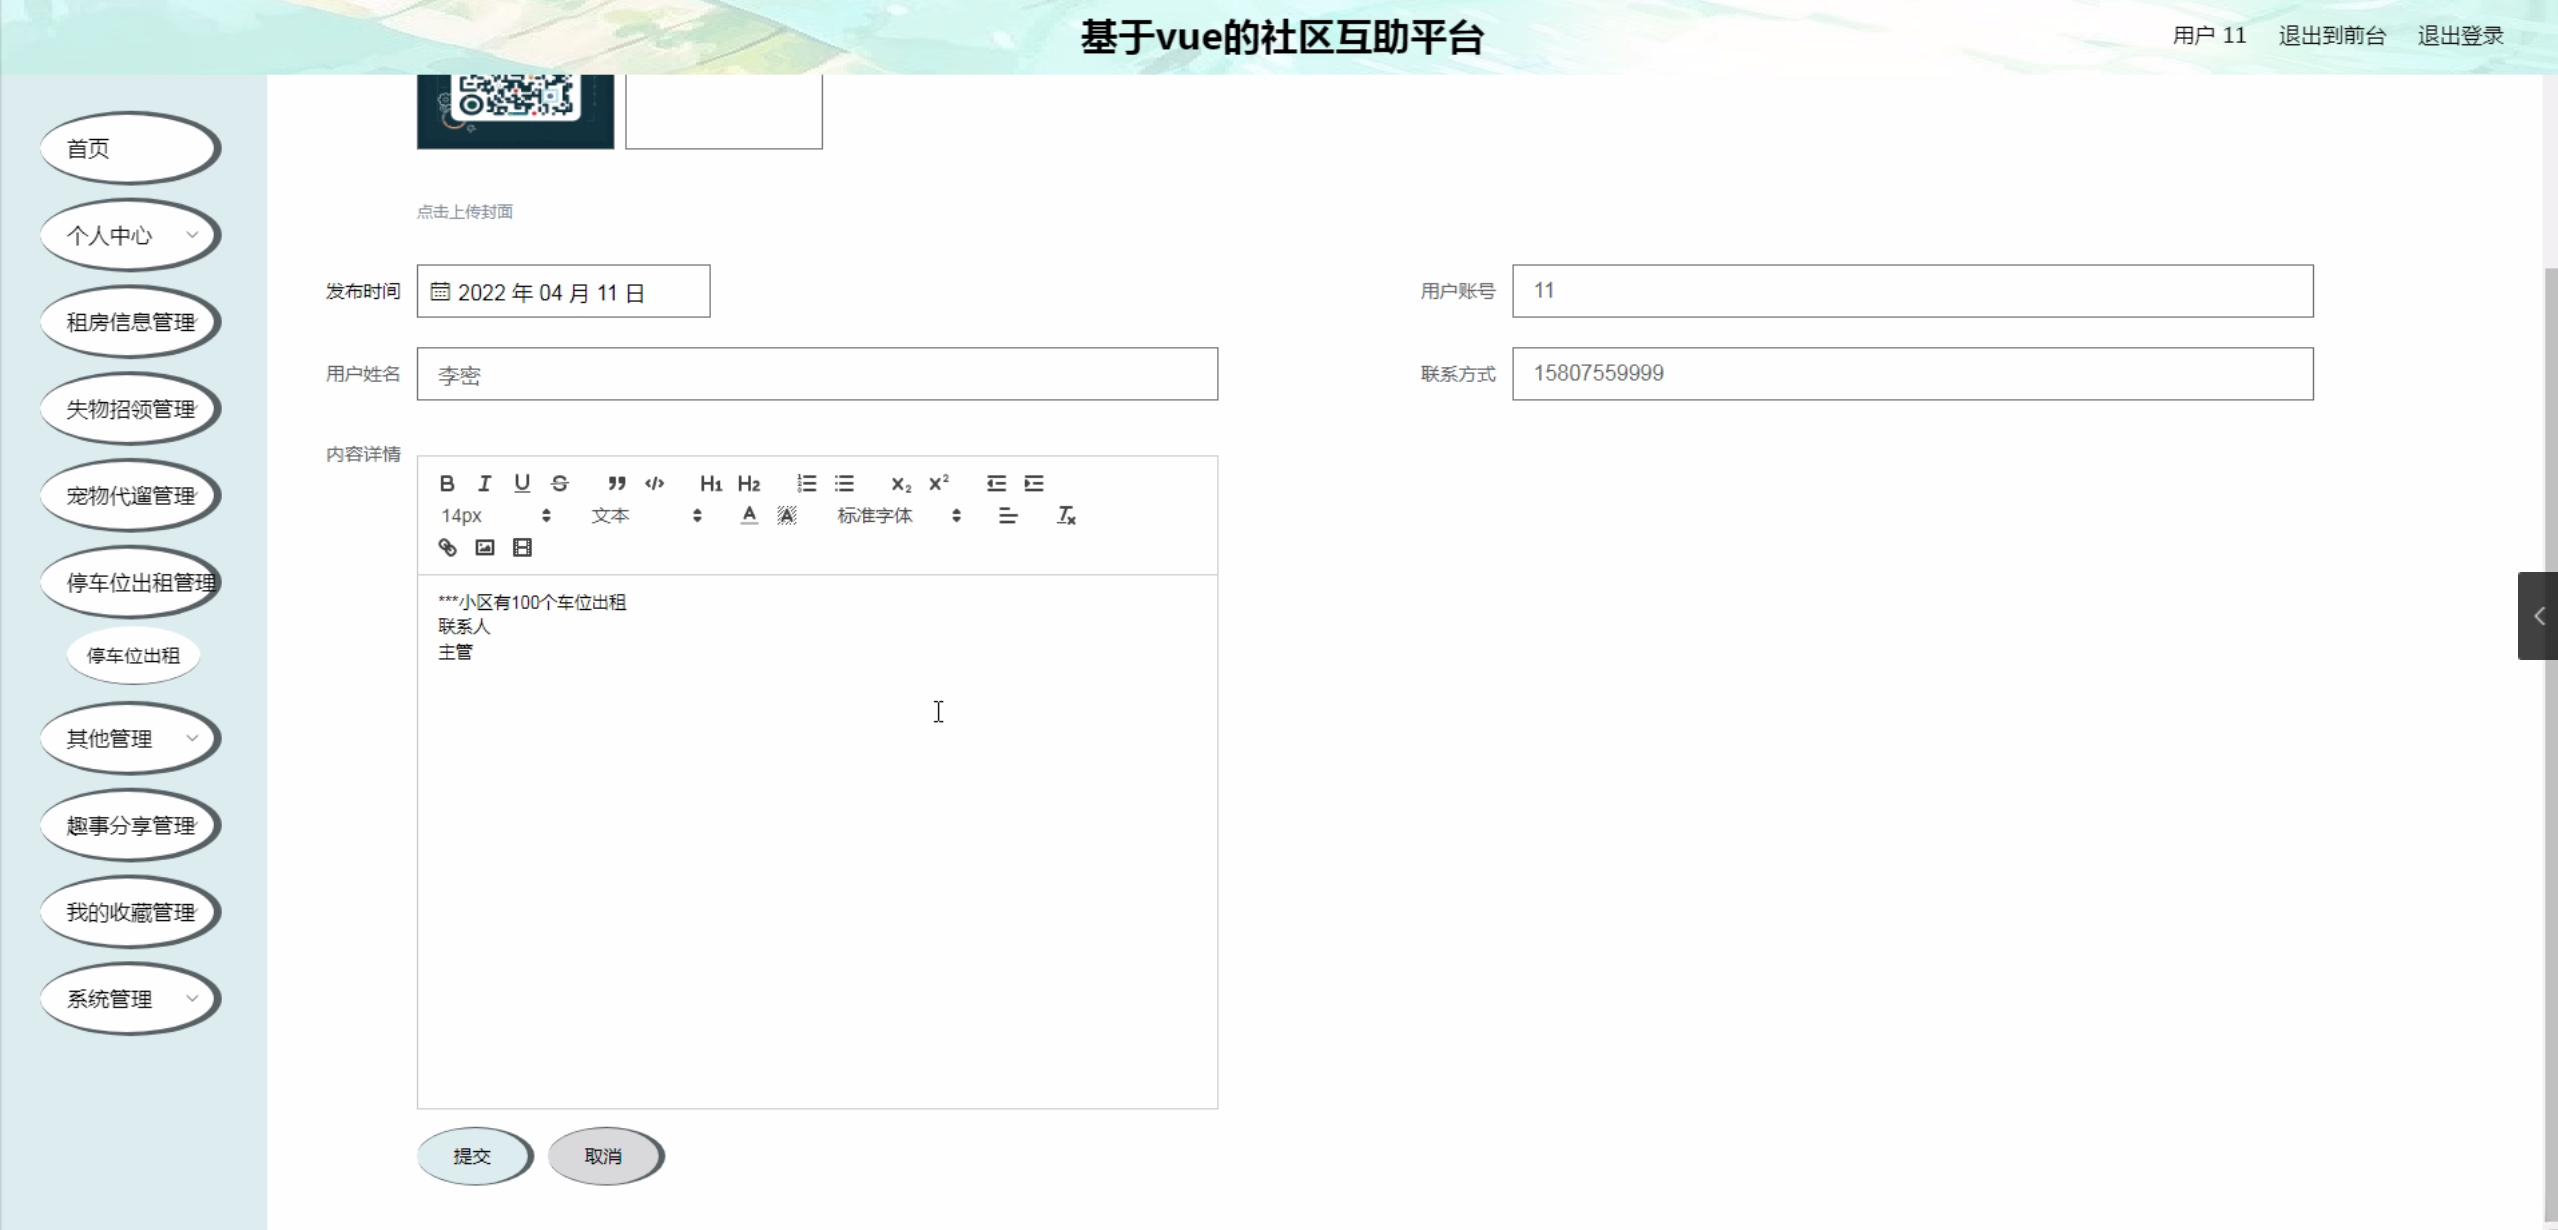The height and width of the screenshot is (1230, 2558).
Task: Click the 提交 submit button
Action: point(473,1156)
